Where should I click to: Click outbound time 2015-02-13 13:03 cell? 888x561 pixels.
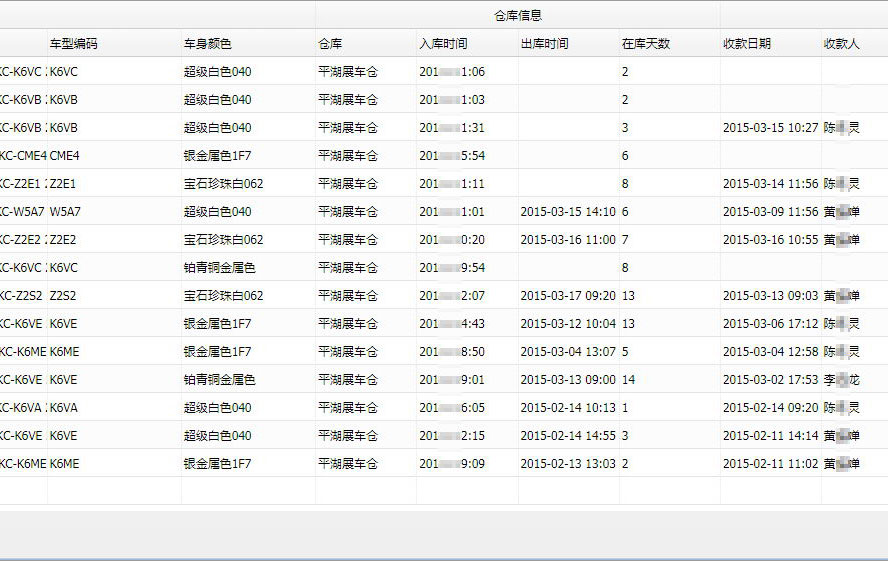567,464
